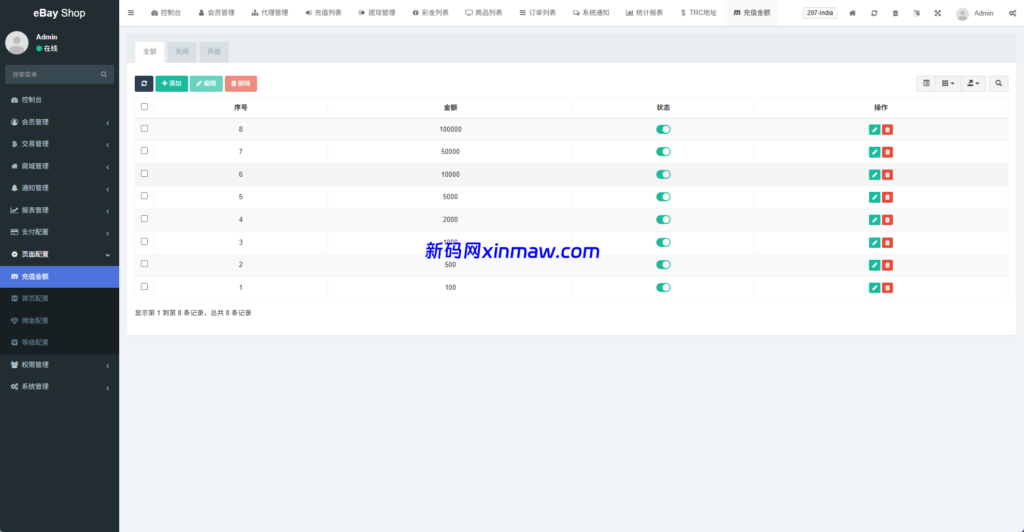Edit the row with amount 2000
This screenshot has width=1024, height=532.
pos(874,220)
